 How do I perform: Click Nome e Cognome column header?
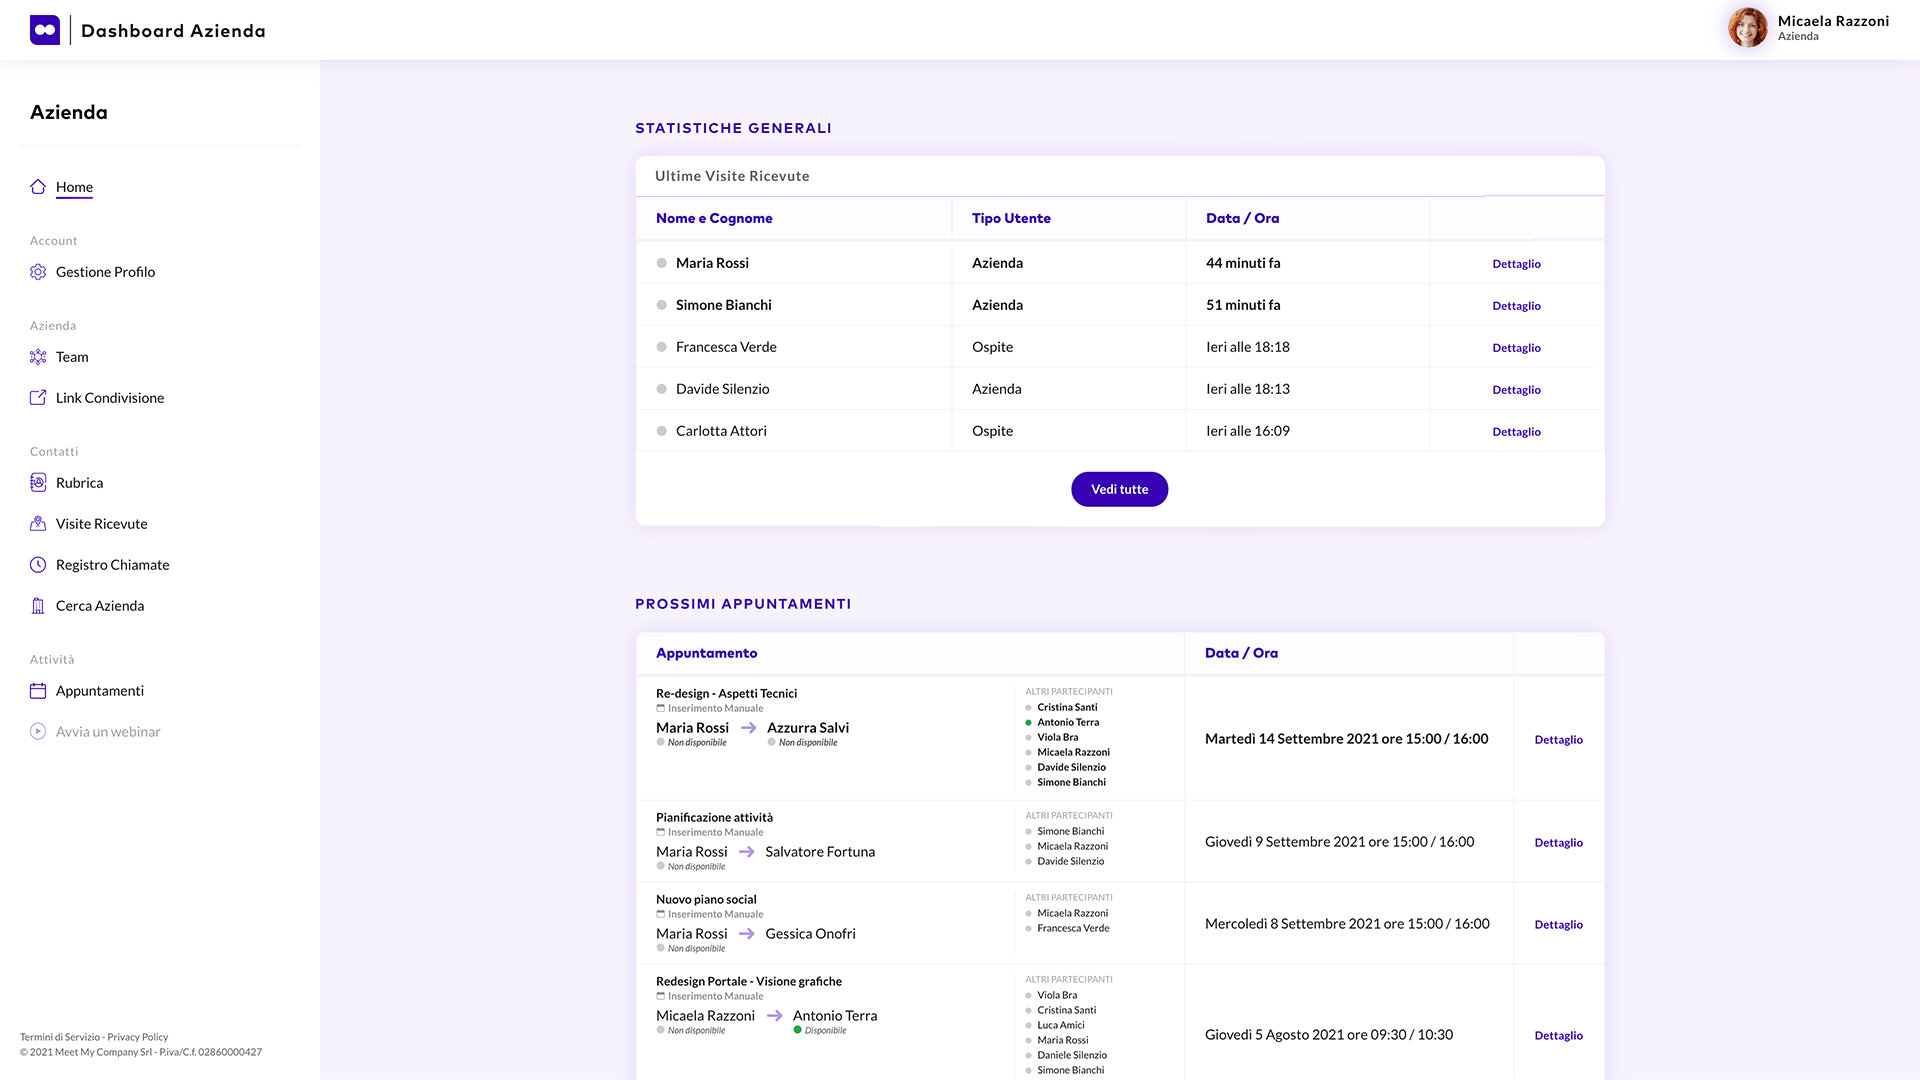pos(714,218)
